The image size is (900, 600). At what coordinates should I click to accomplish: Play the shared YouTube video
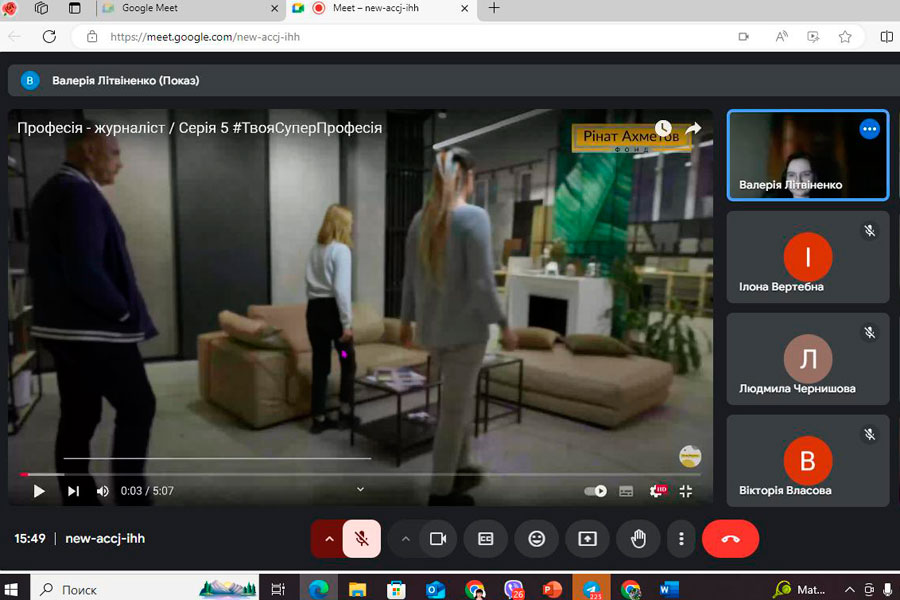coord(38,491)
